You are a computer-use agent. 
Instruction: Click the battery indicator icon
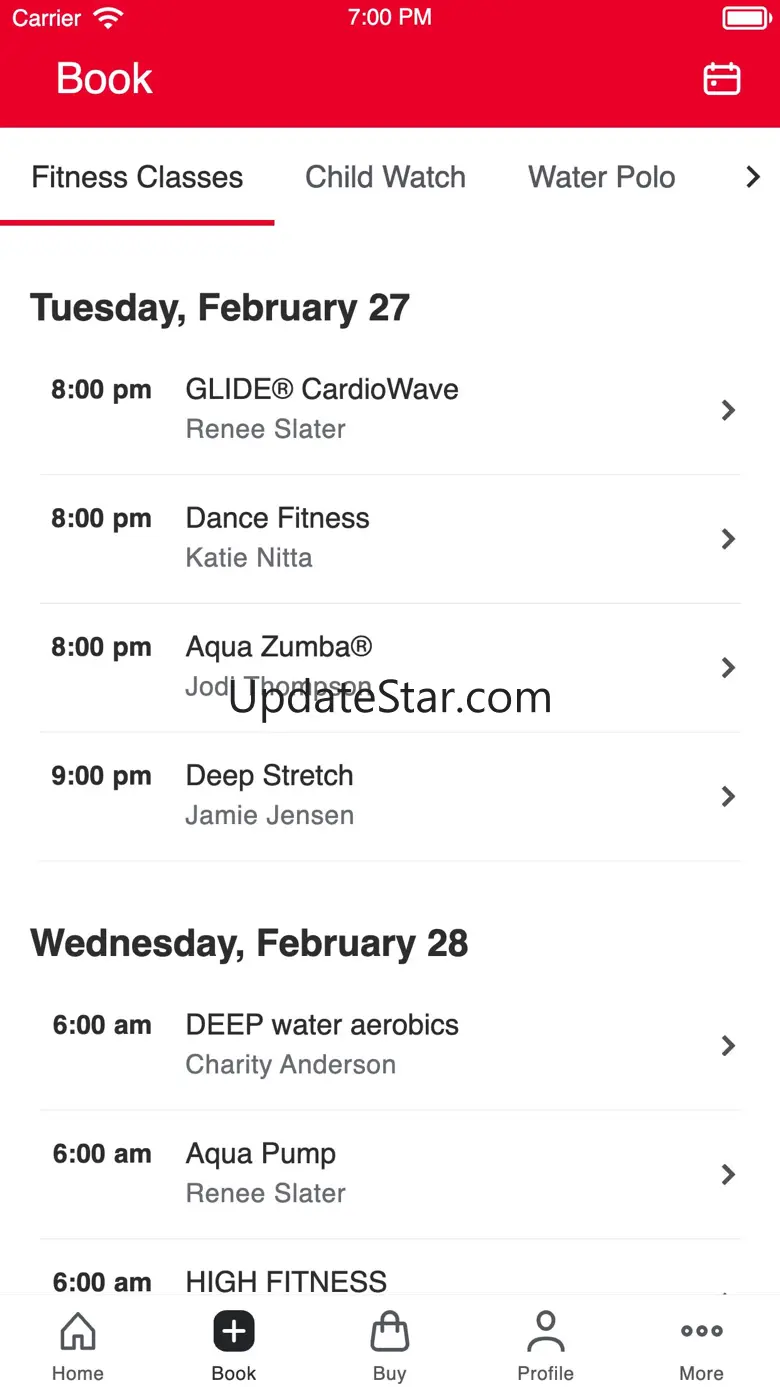[745, 18]
